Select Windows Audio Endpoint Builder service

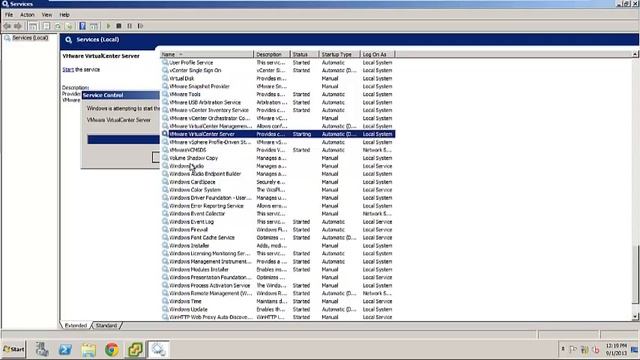coord(278,174)
